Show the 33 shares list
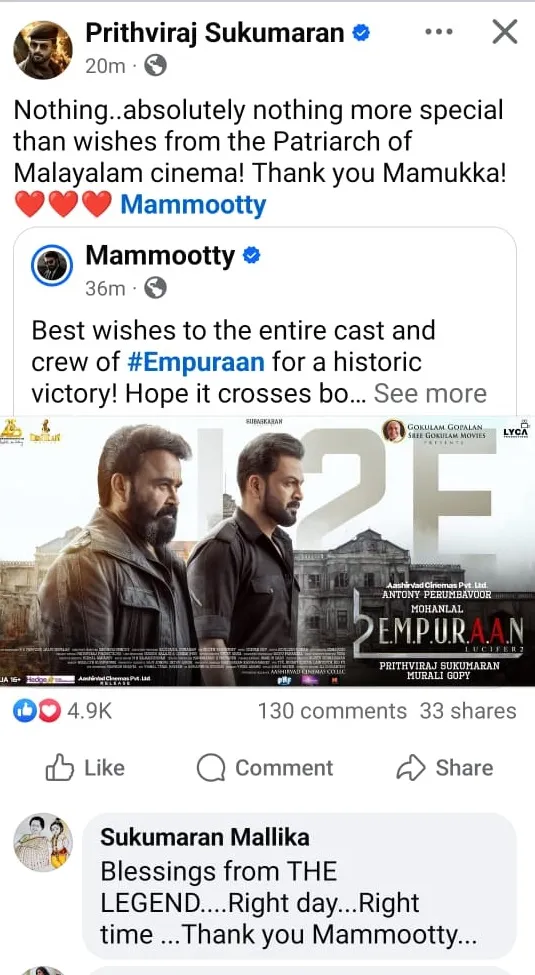This screenshot has height=975, width=535. pyautogui.click(x=468, y=711)
